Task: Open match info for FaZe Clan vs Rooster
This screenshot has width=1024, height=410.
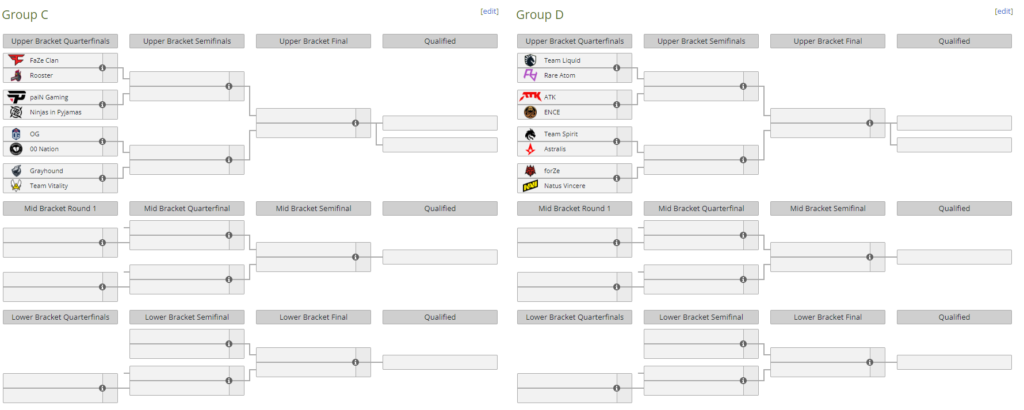Action: (103, 68)
